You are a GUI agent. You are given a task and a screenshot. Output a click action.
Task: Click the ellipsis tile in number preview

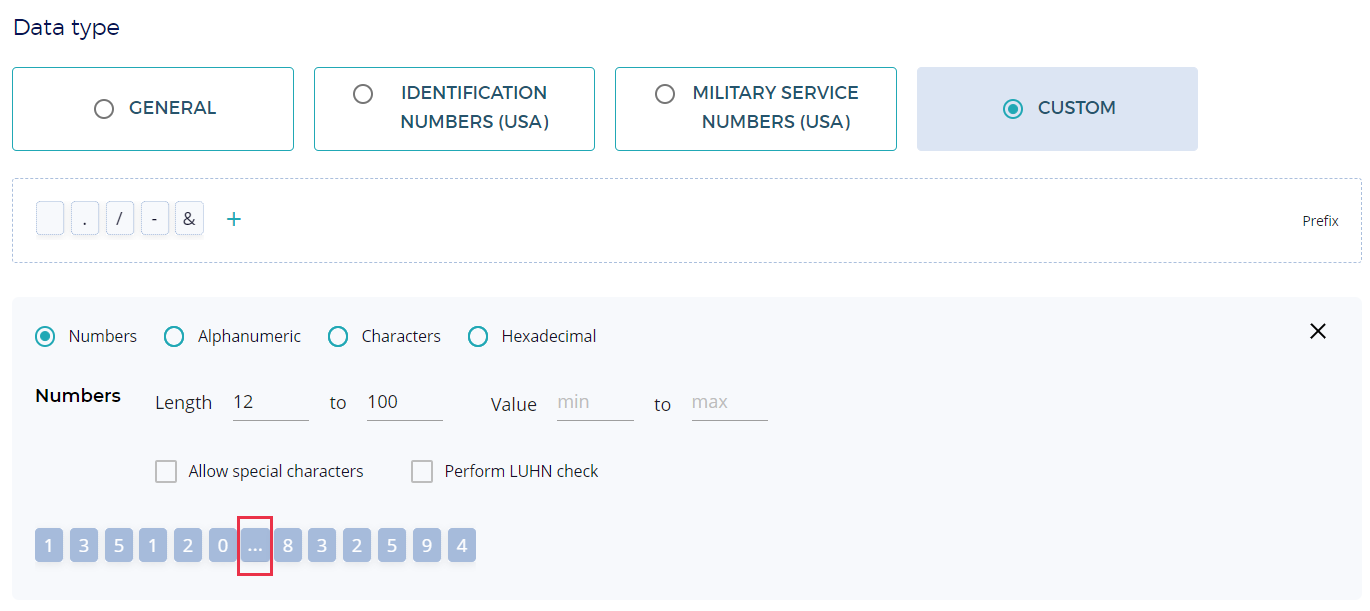255,546
